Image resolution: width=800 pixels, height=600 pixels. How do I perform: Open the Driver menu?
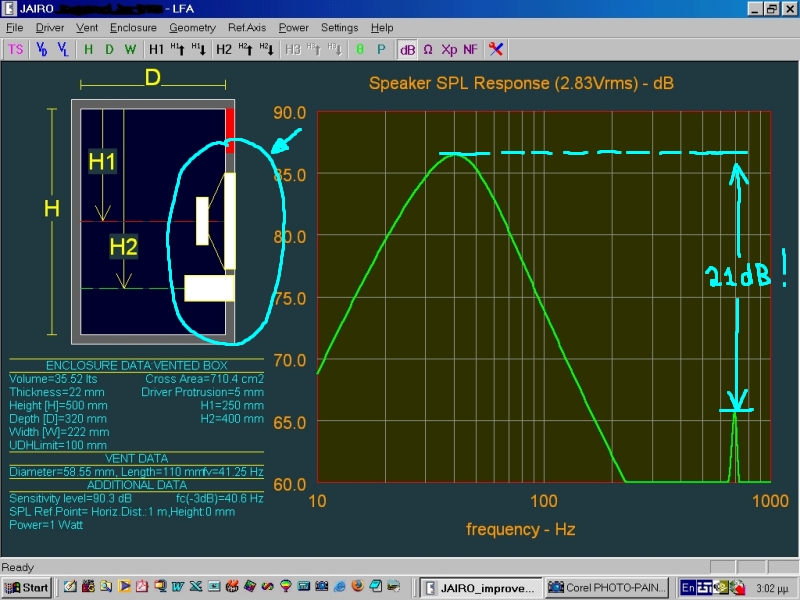click(x=49, y=28)
